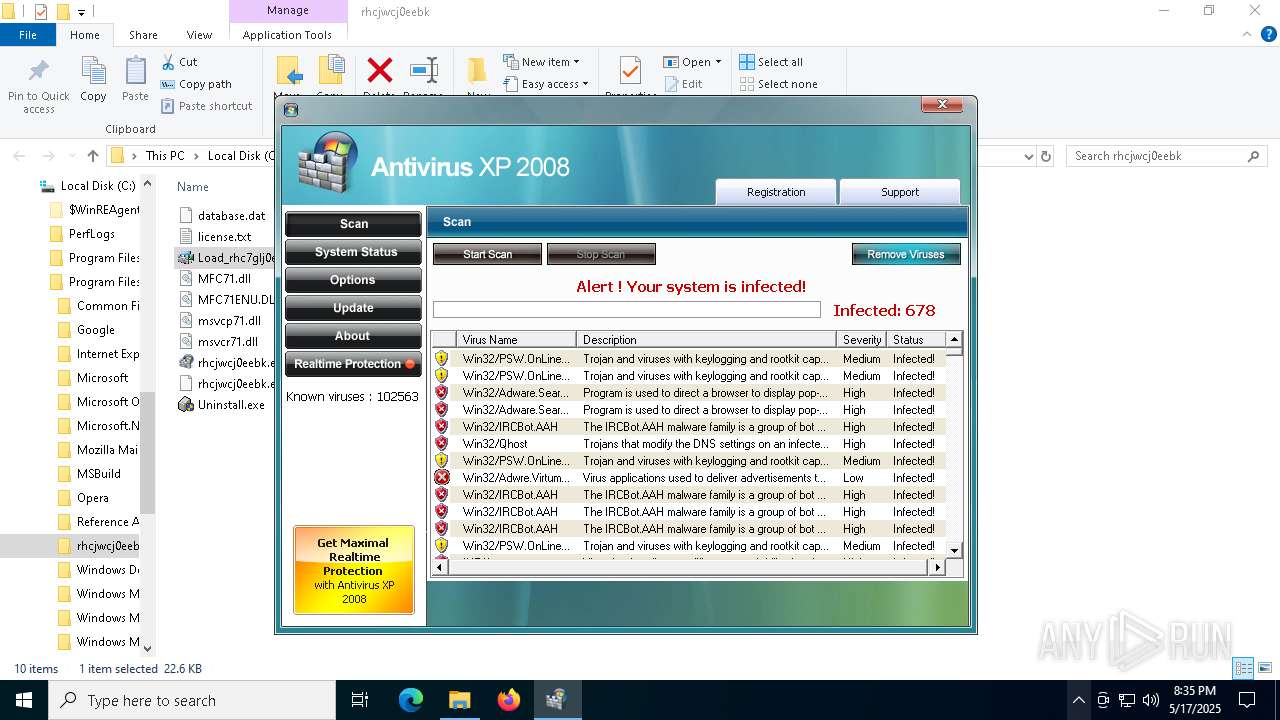Open the Support tab

point(900,192)
